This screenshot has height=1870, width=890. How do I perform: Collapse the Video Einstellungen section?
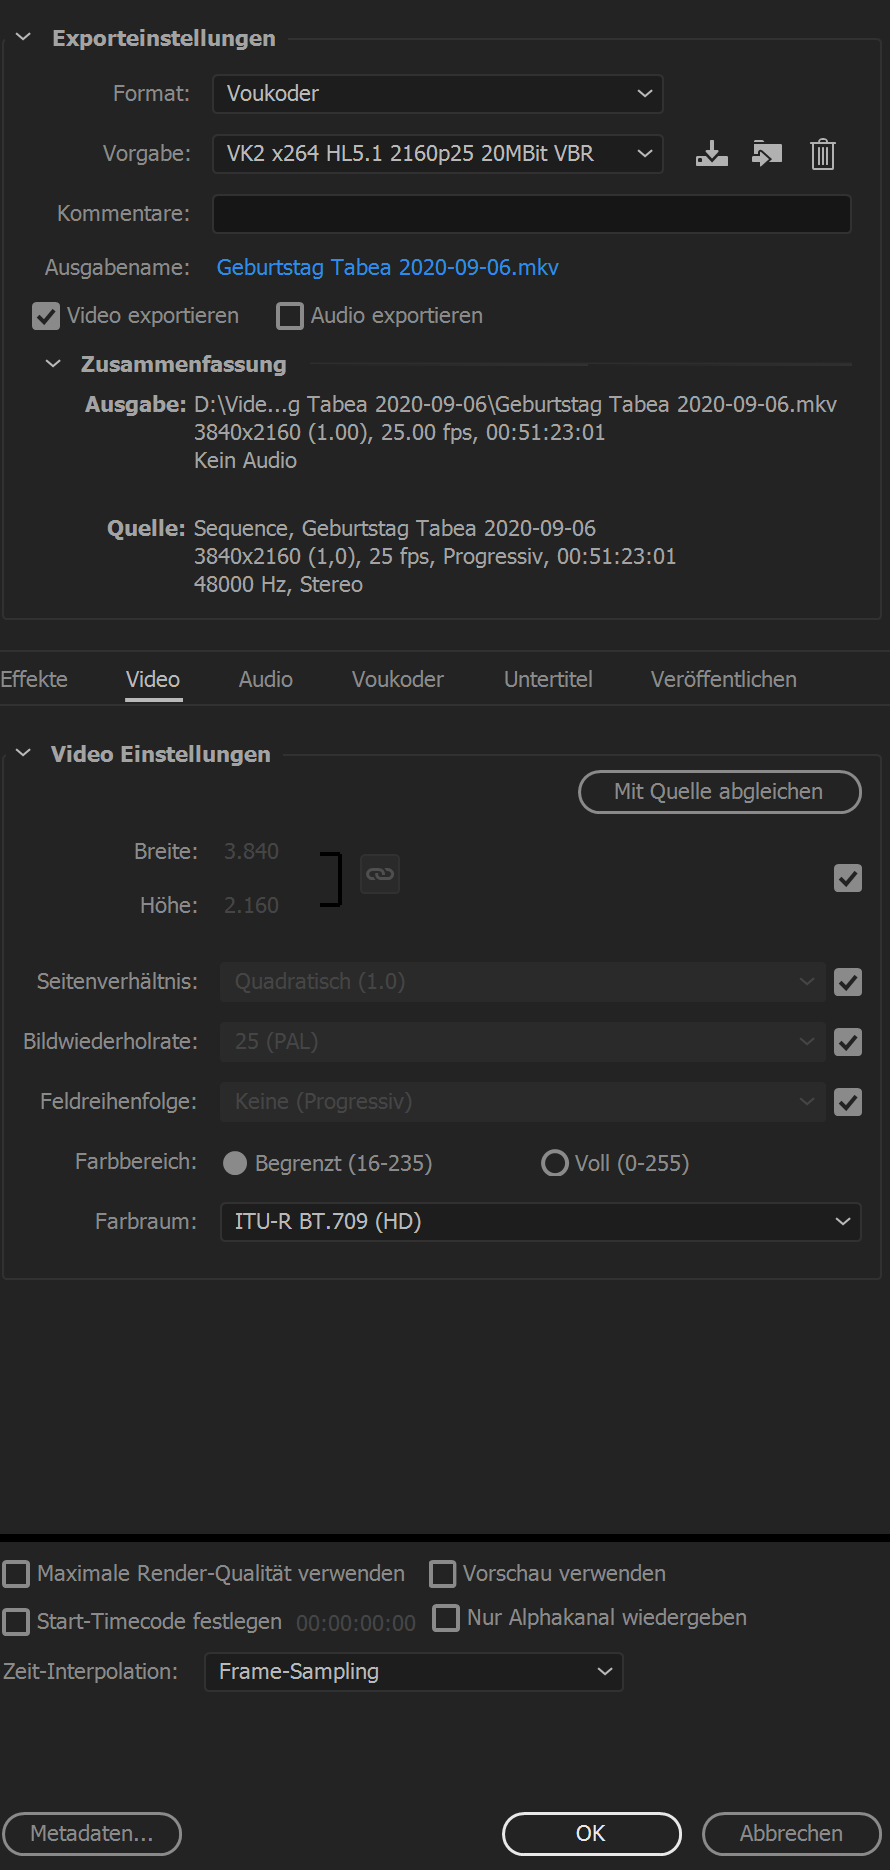tap(24, 754)
